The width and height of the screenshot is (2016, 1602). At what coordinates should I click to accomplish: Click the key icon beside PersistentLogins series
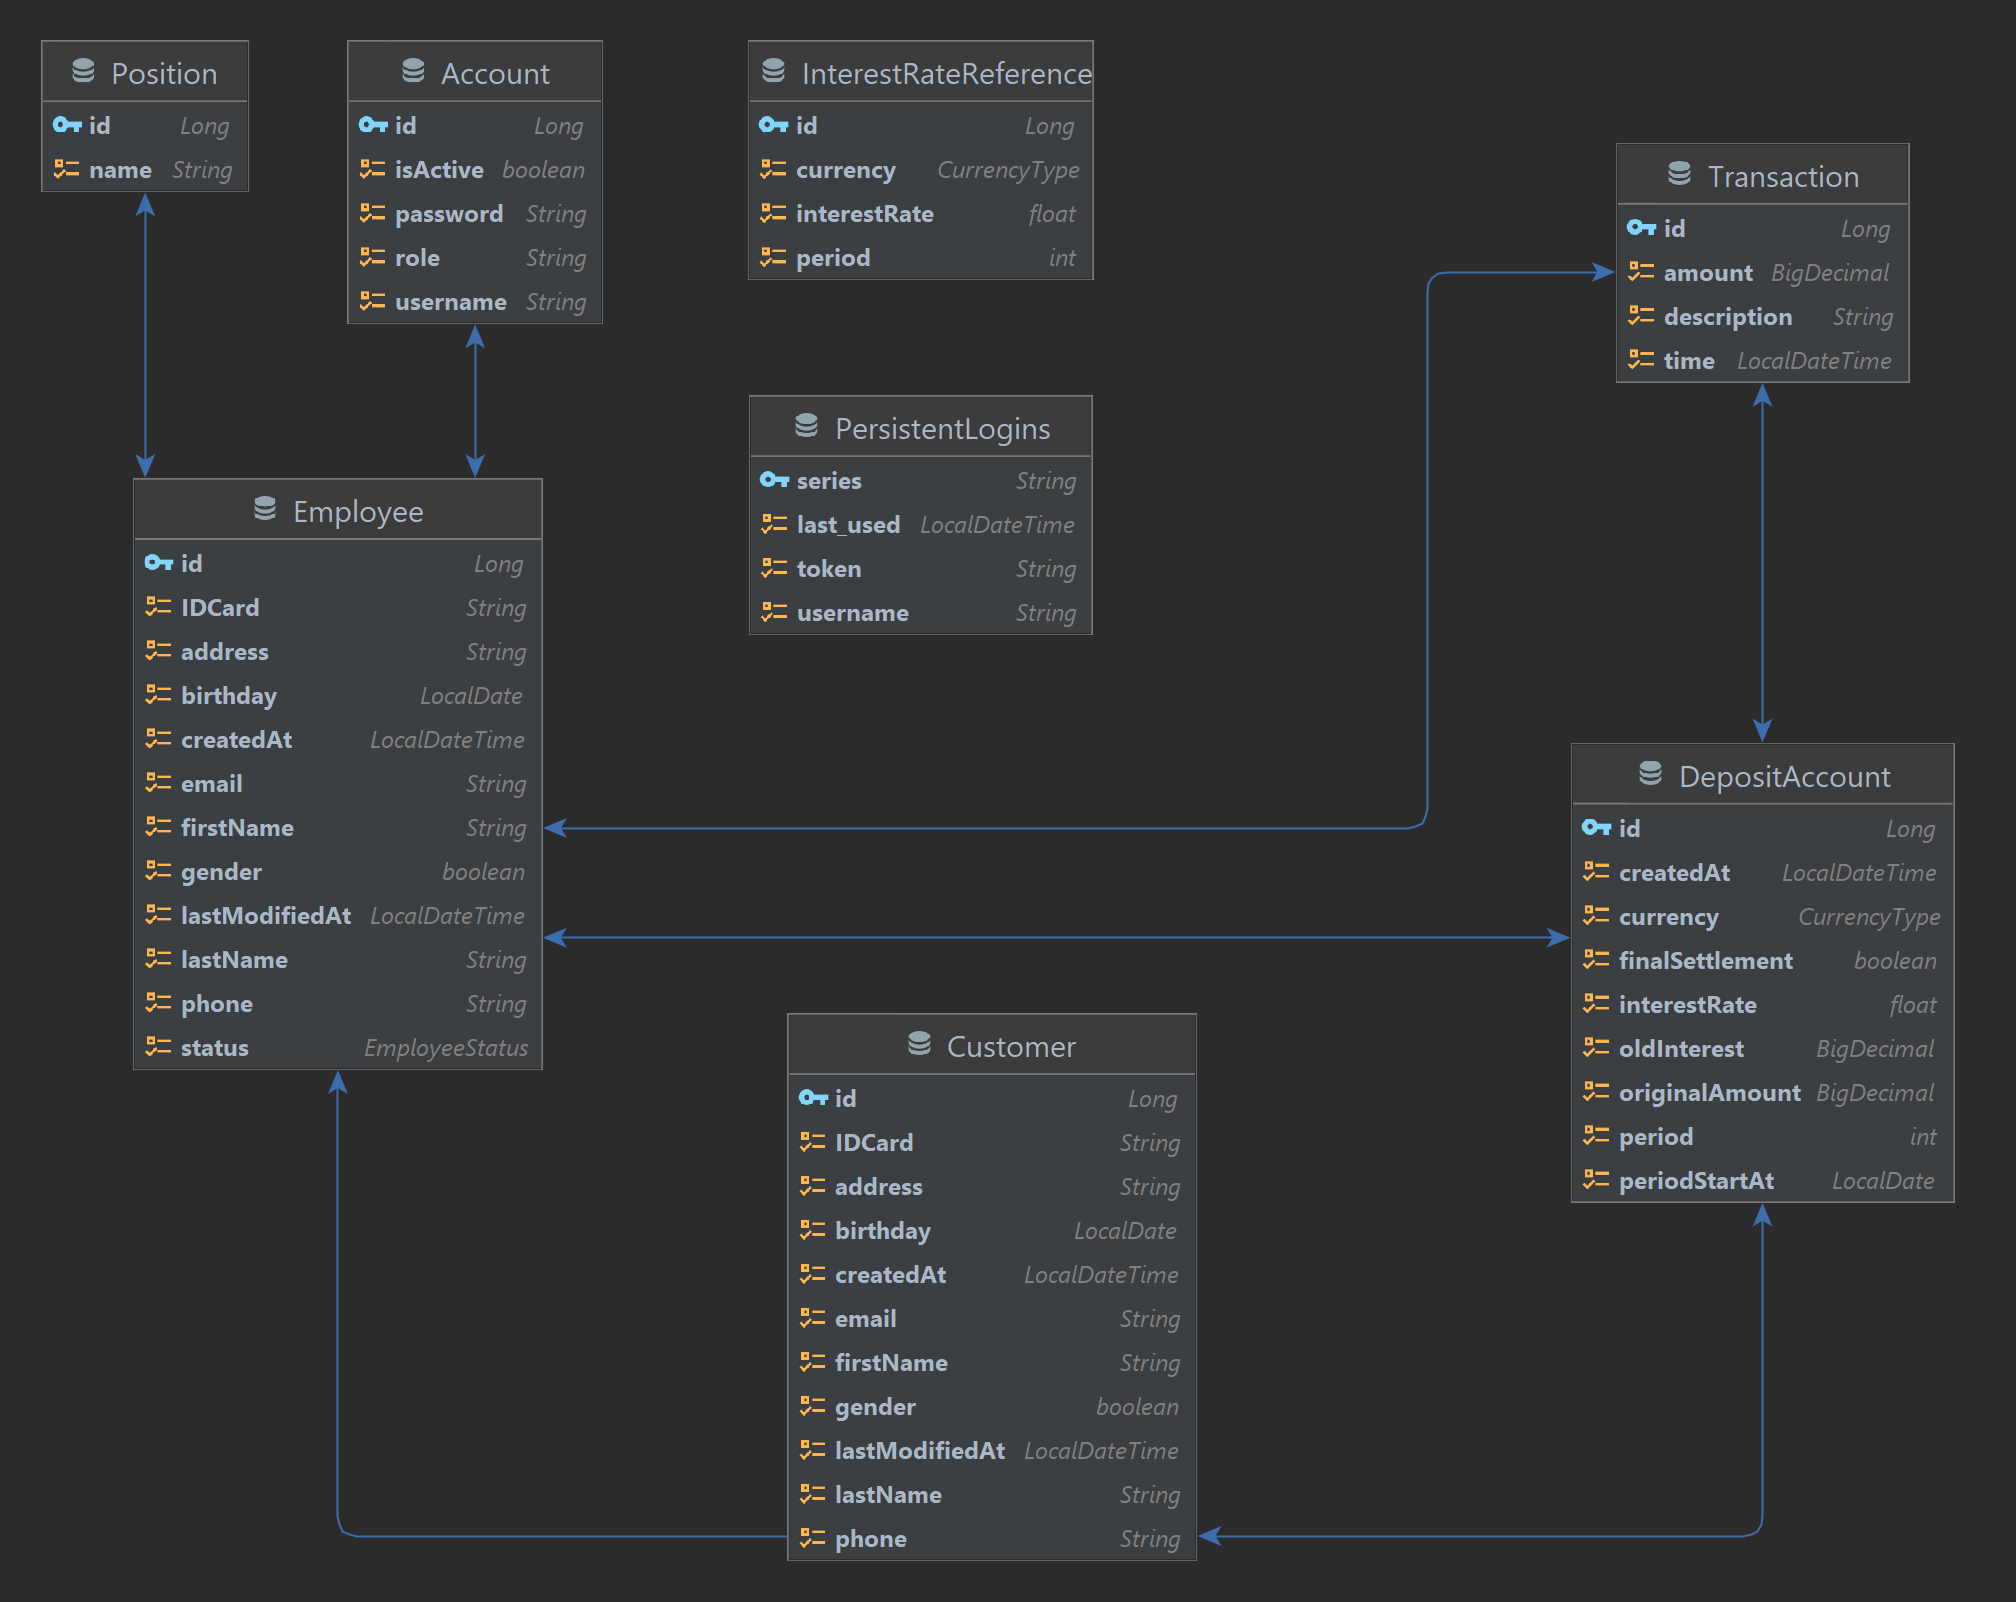(774, 480)
